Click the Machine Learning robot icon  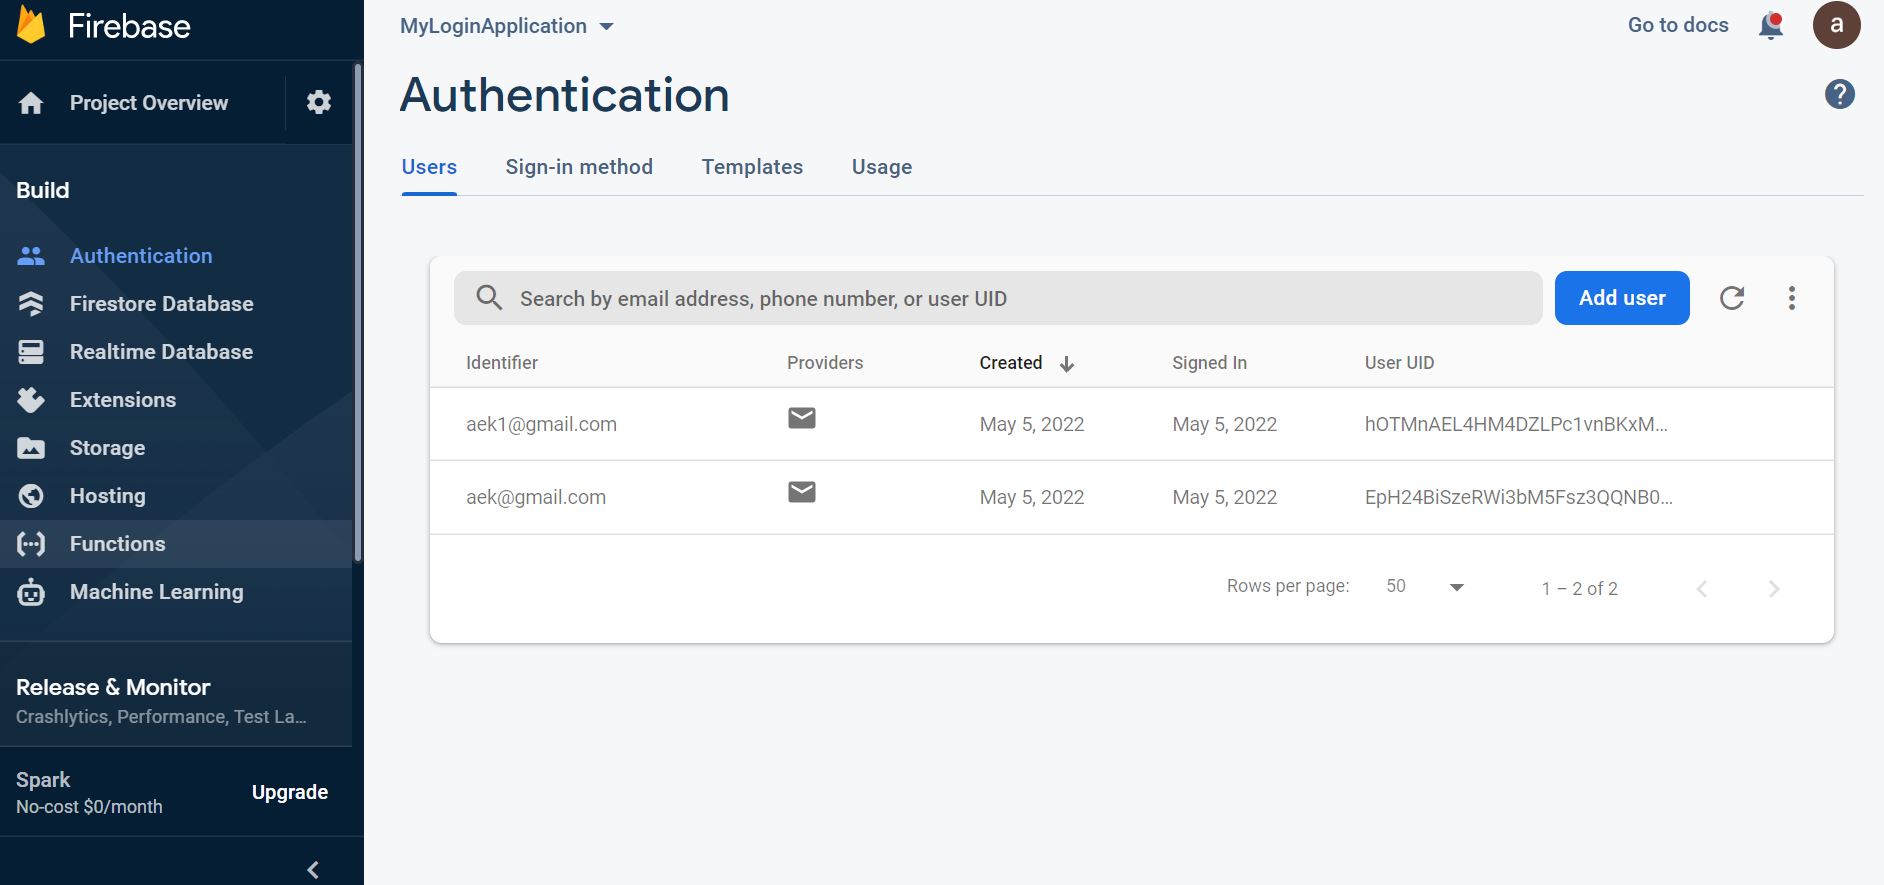31,592
